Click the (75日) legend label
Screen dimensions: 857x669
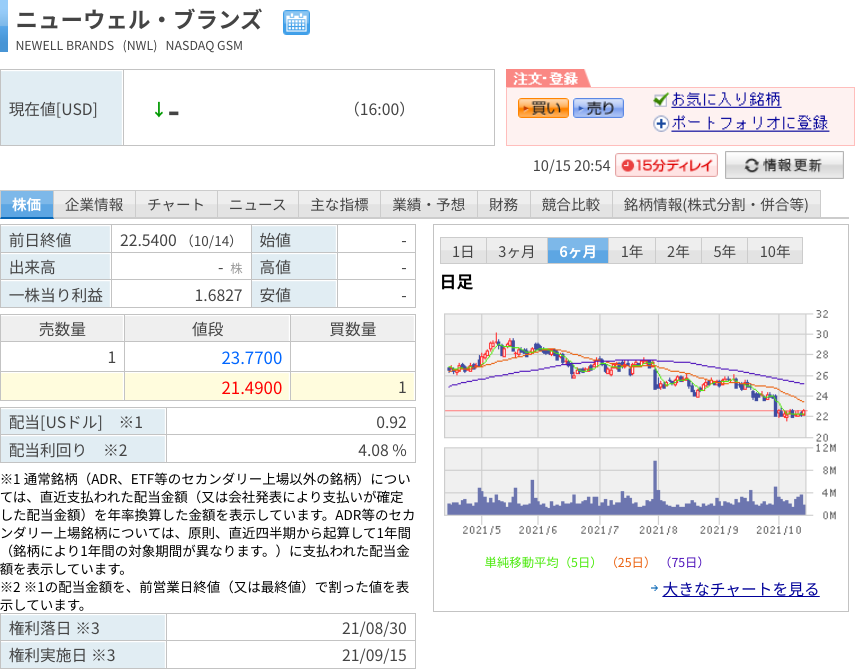(684, 562)
